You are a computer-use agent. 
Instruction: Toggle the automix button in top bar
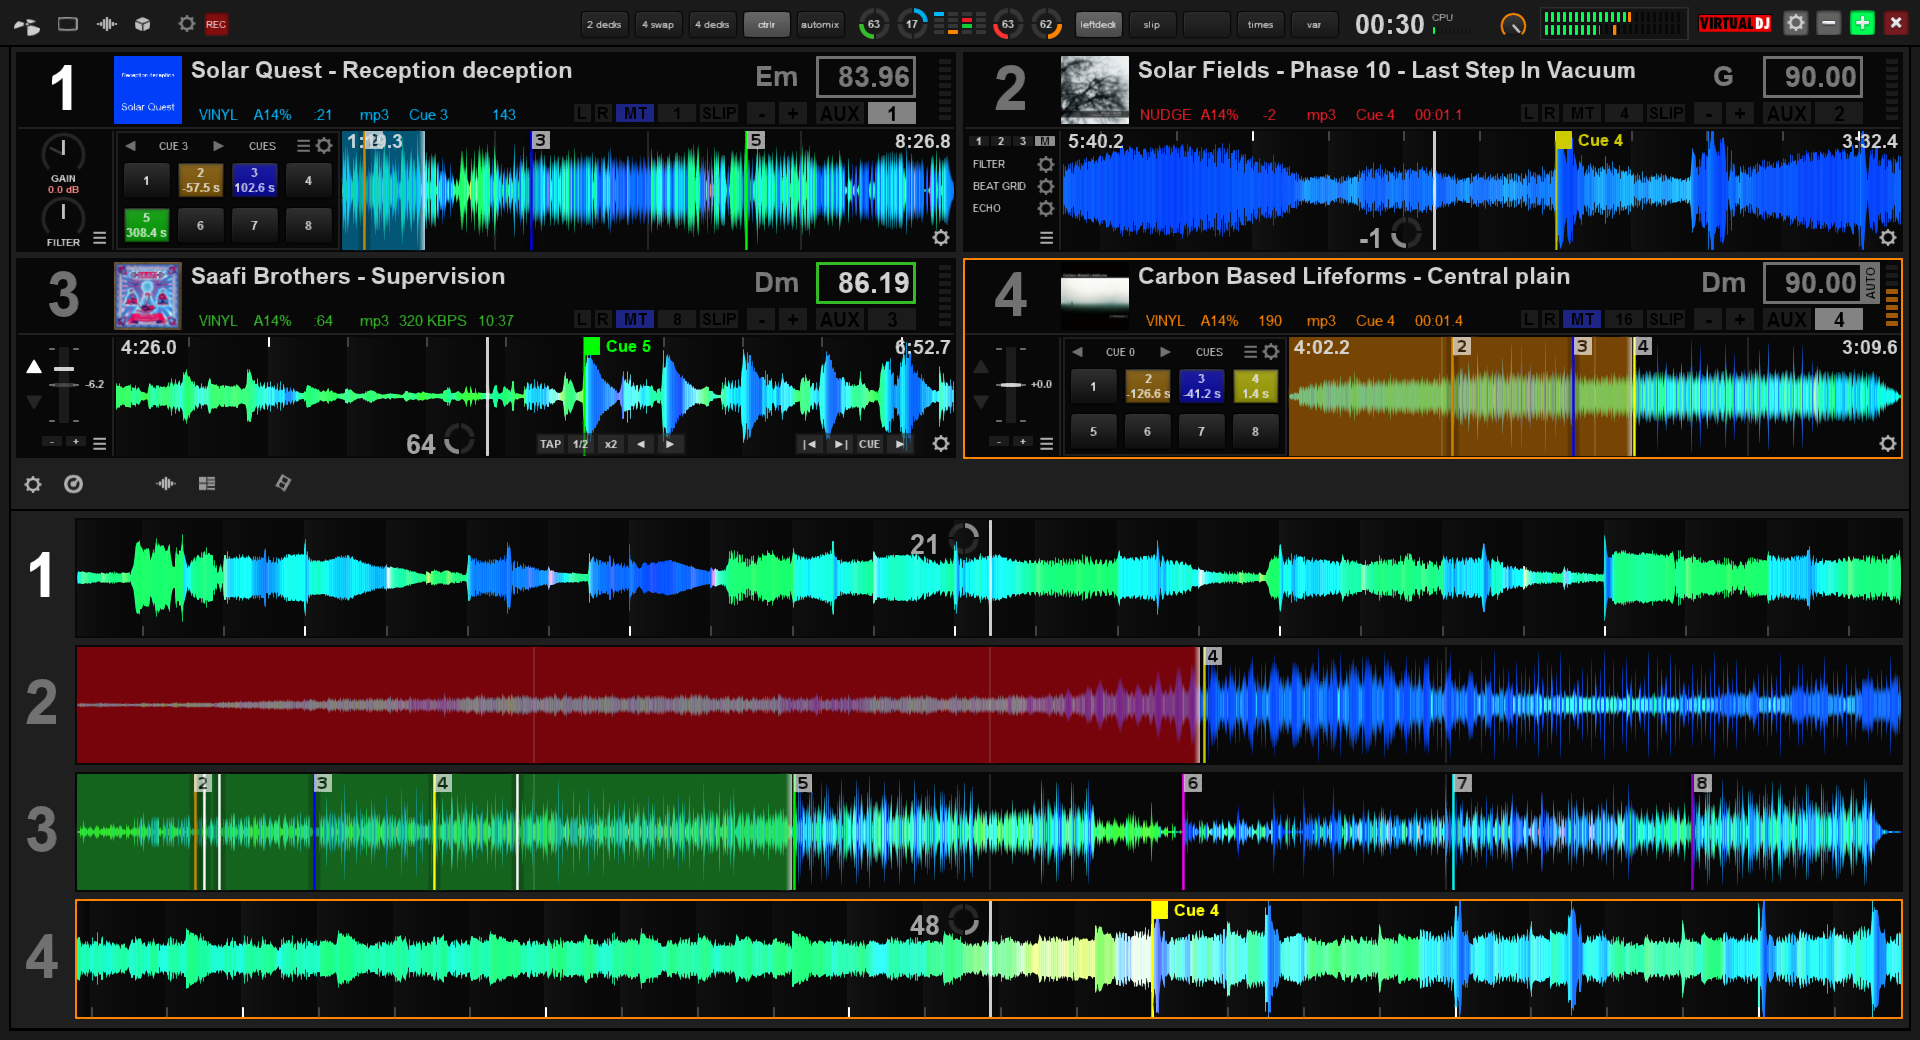tap(820, 24)
